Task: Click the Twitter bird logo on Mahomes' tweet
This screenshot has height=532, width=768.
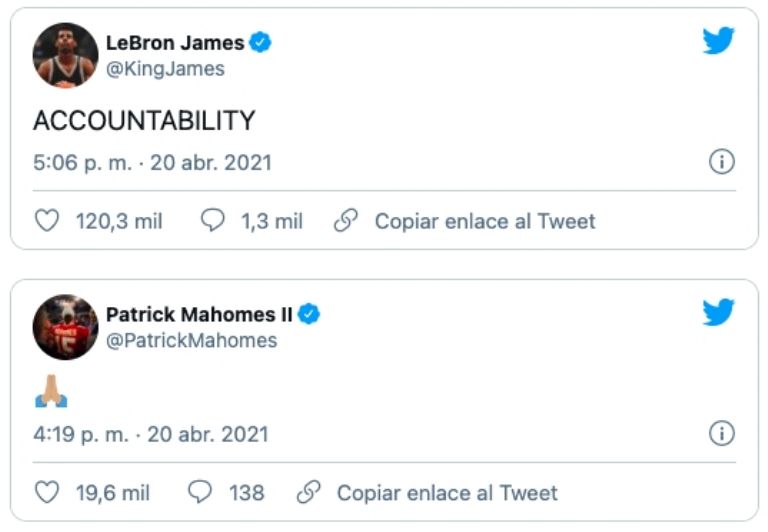Action: coord(718,313)
